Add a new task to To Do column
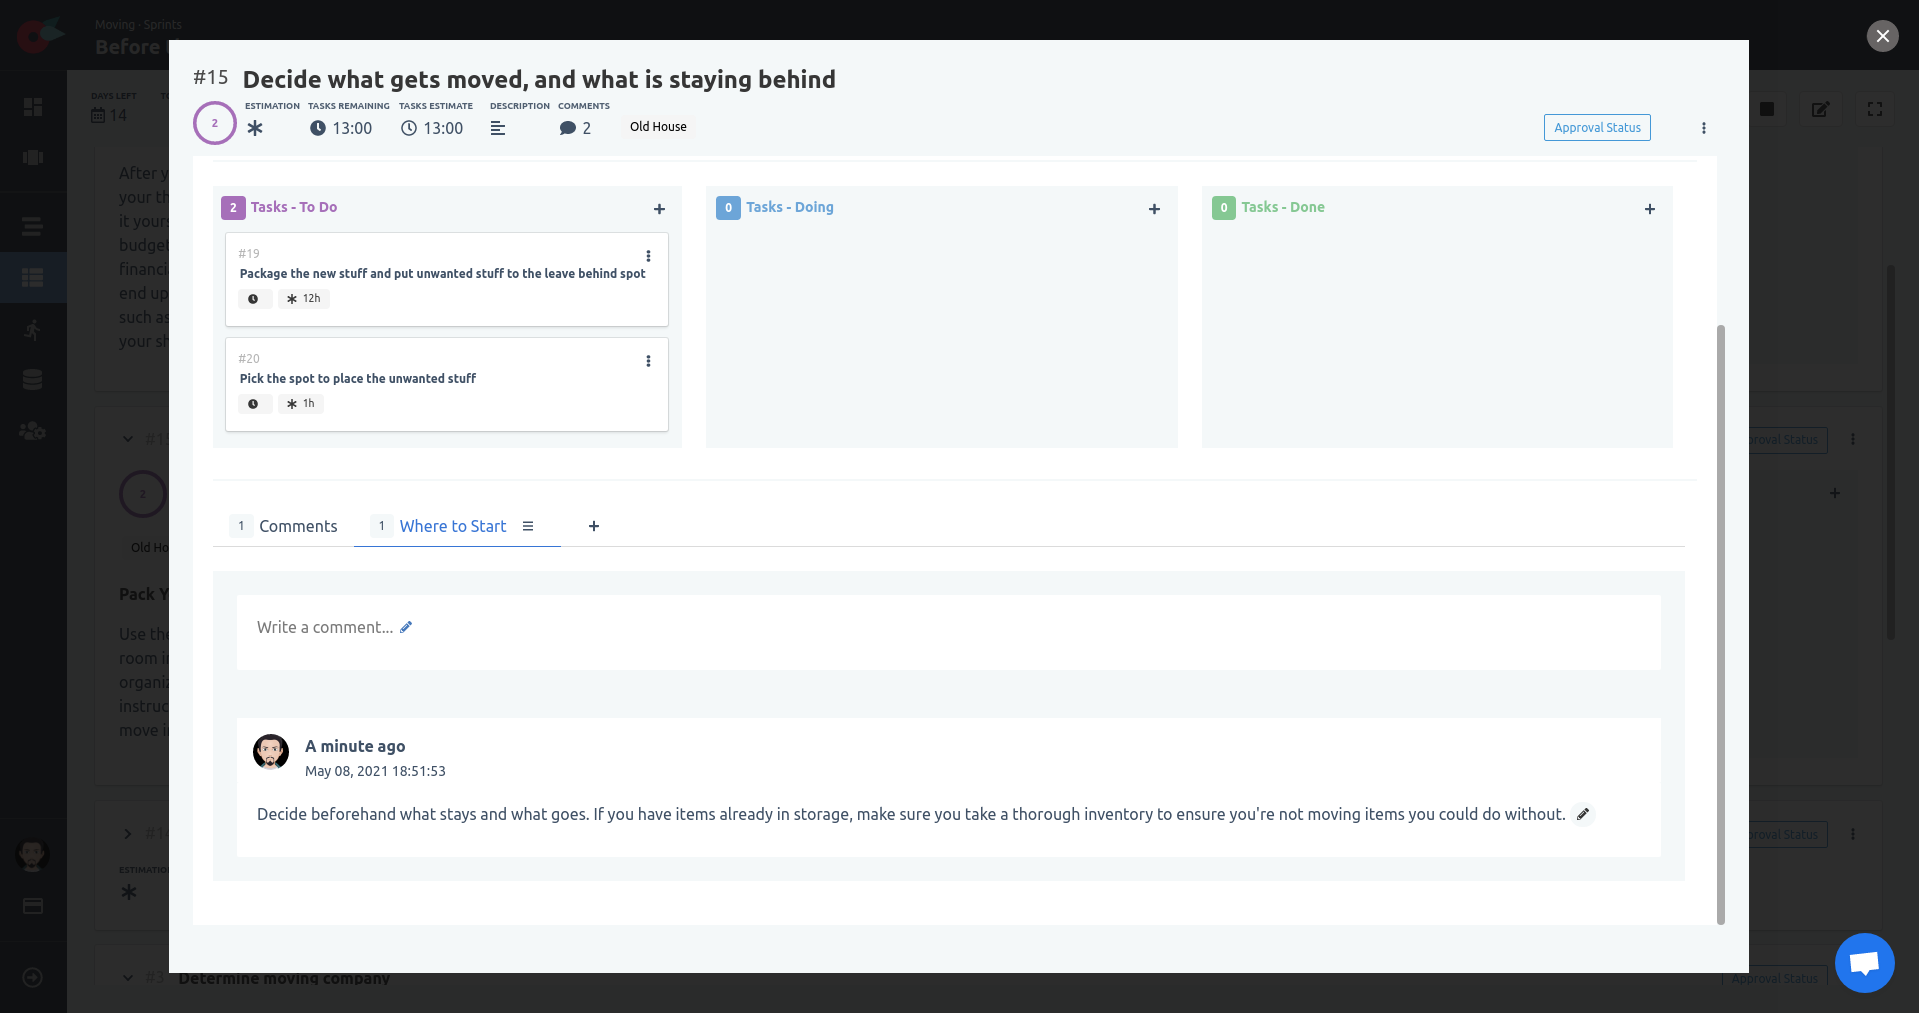1919x1013 pixels. coord(659,209)
